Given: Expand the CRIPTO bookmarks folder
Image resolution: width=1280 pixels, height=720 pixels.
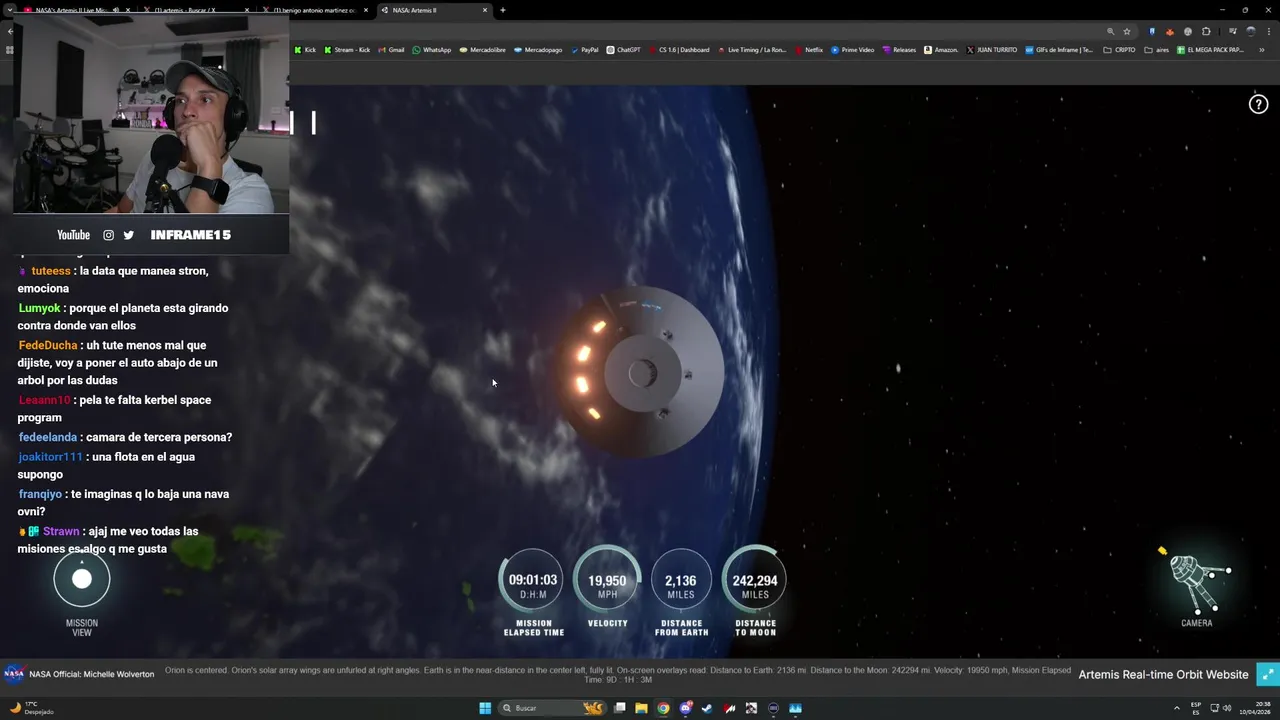Looking at the screenshot, I should point(1119,50).
